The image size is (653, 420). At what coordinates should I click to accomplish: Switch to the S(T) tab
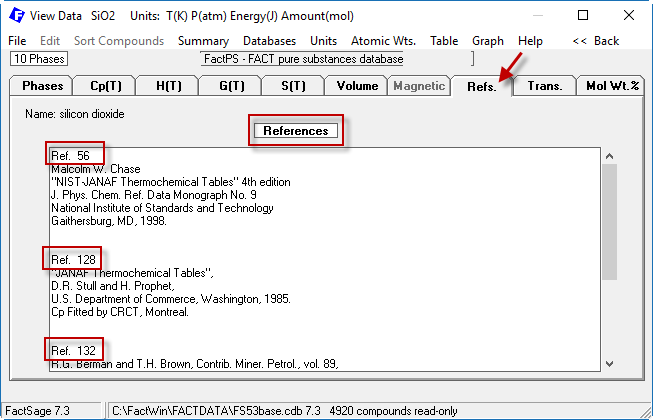tap(293, 86)
